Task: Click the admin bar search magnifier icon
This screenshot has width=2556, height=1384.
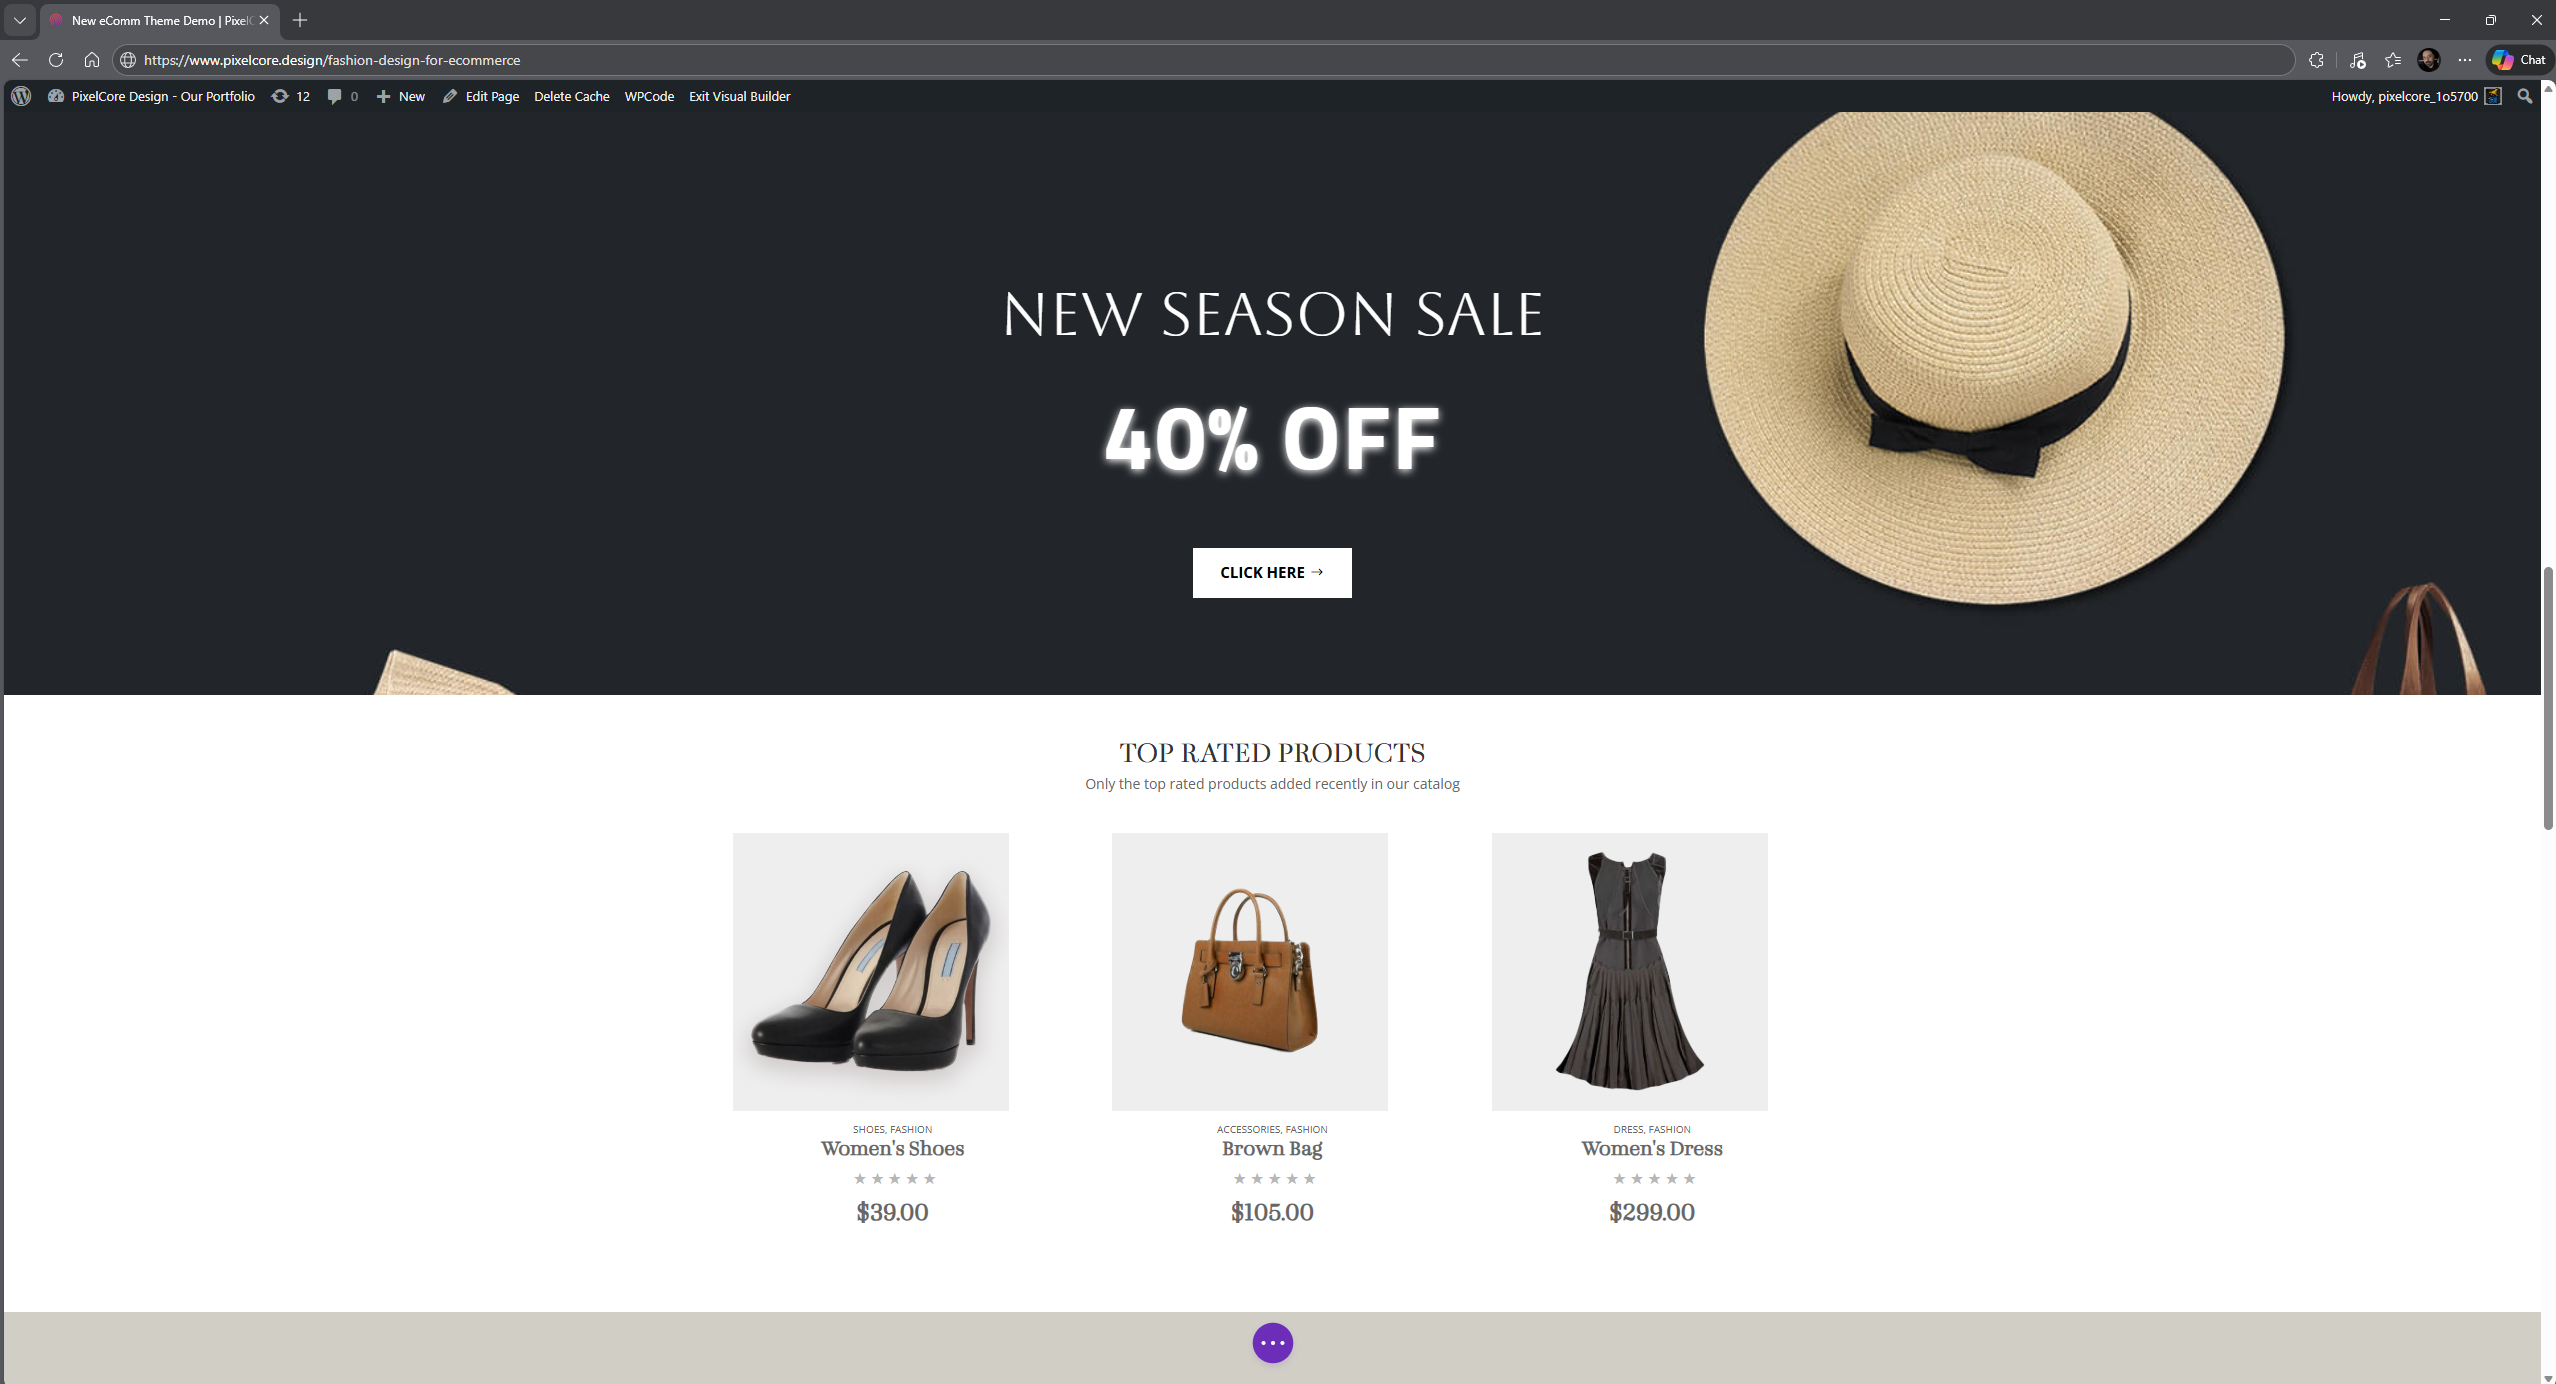Action: (x=2524, y=96)
